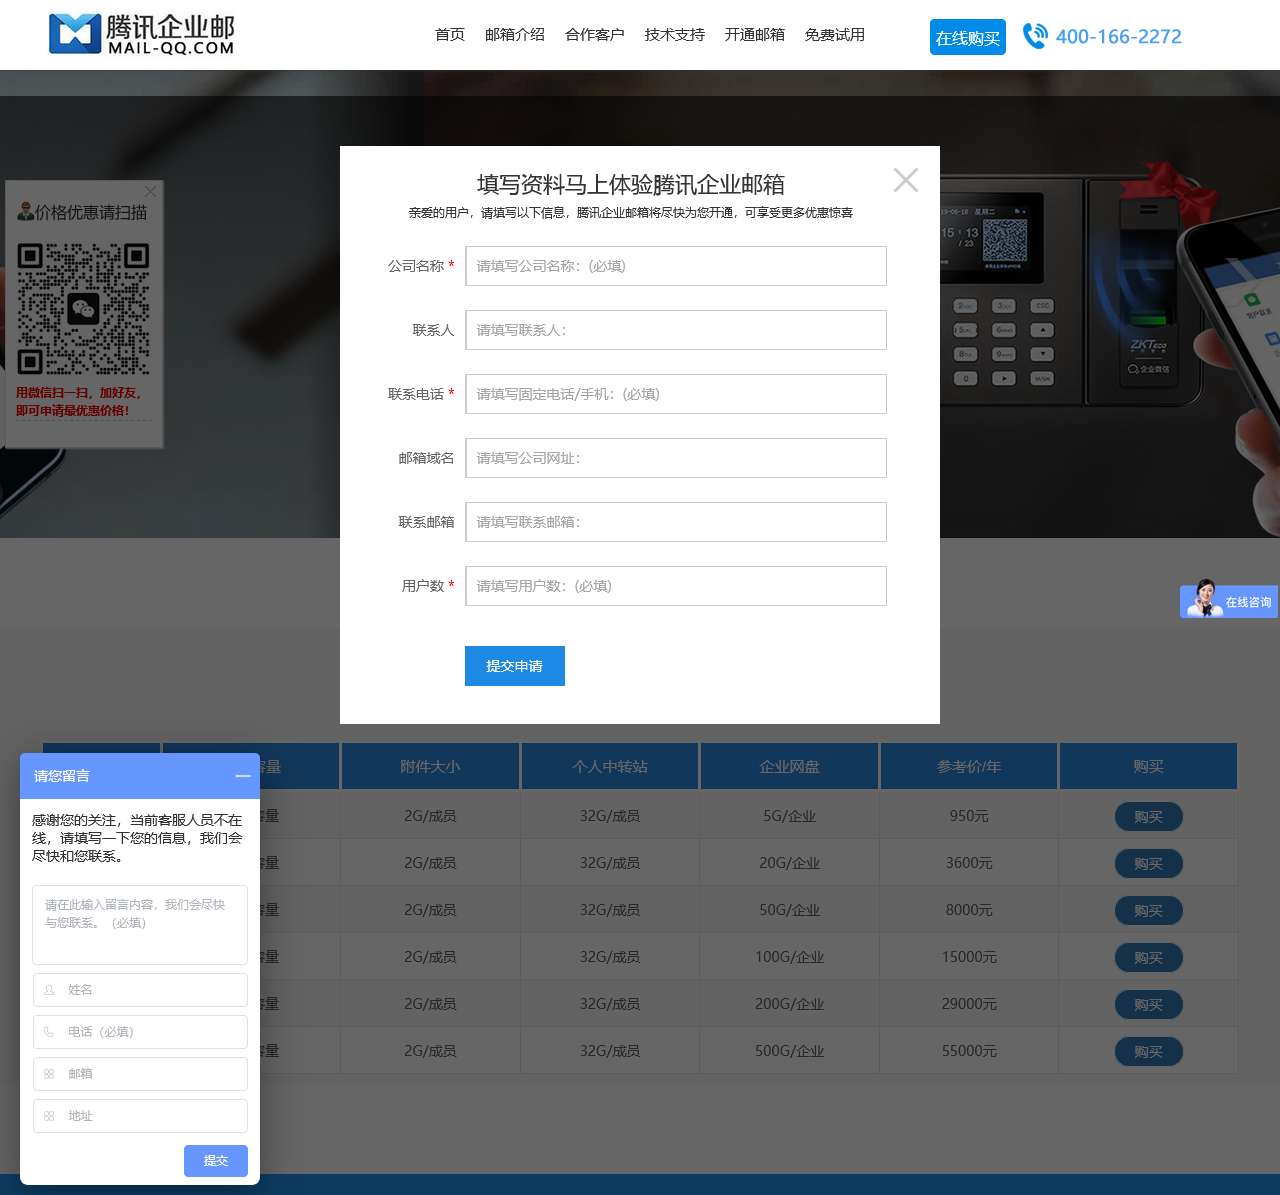
Task: Click into the 联系电话 input field
Action: (x=676, y=394)
